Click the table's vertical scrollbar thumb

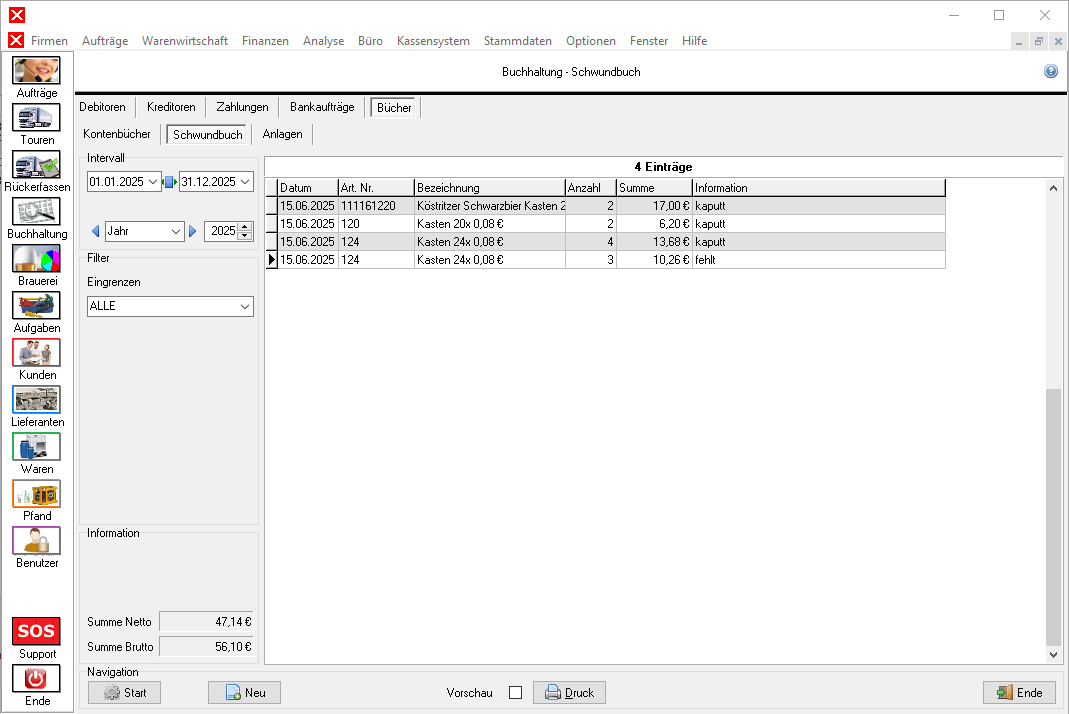1053,515
